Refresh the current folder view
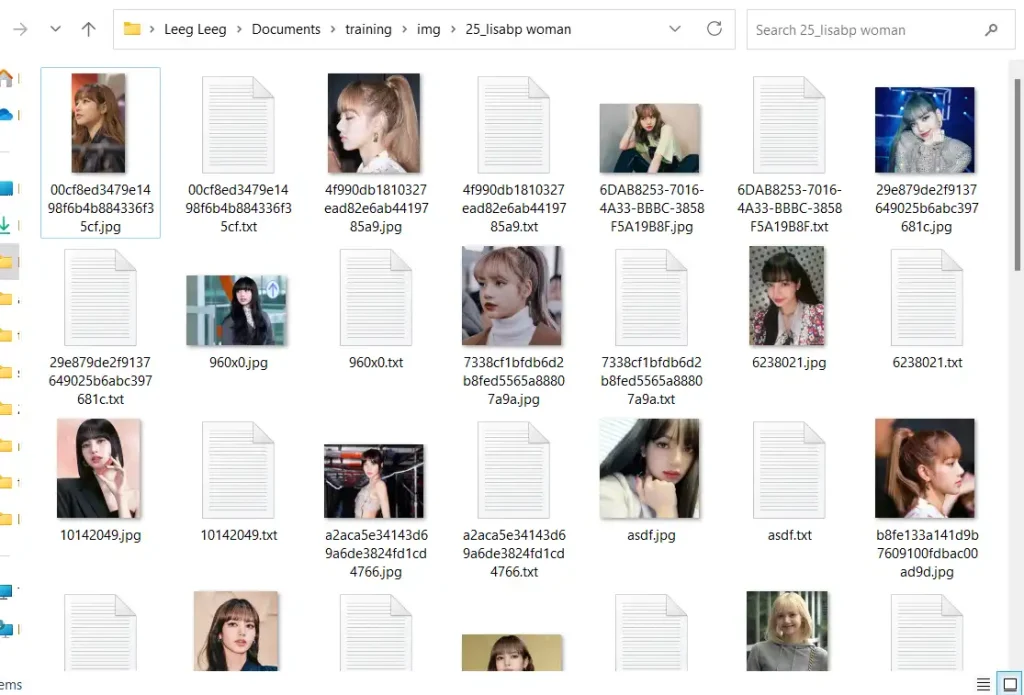 pos(714,29)
